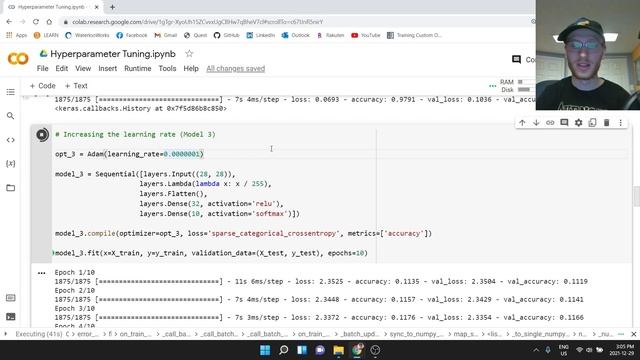The width and height of the screenshot is (640, 360).
Task: Open the files folder sidebar icon
Action: click(x=11, y=188)
